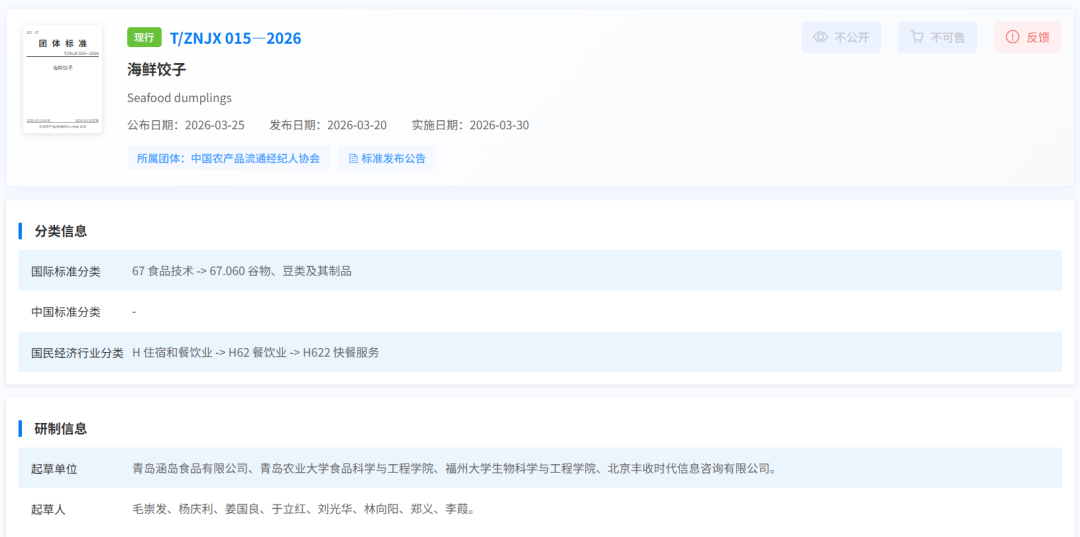Click the 不可售 shopping cart icon

point(917,37)
